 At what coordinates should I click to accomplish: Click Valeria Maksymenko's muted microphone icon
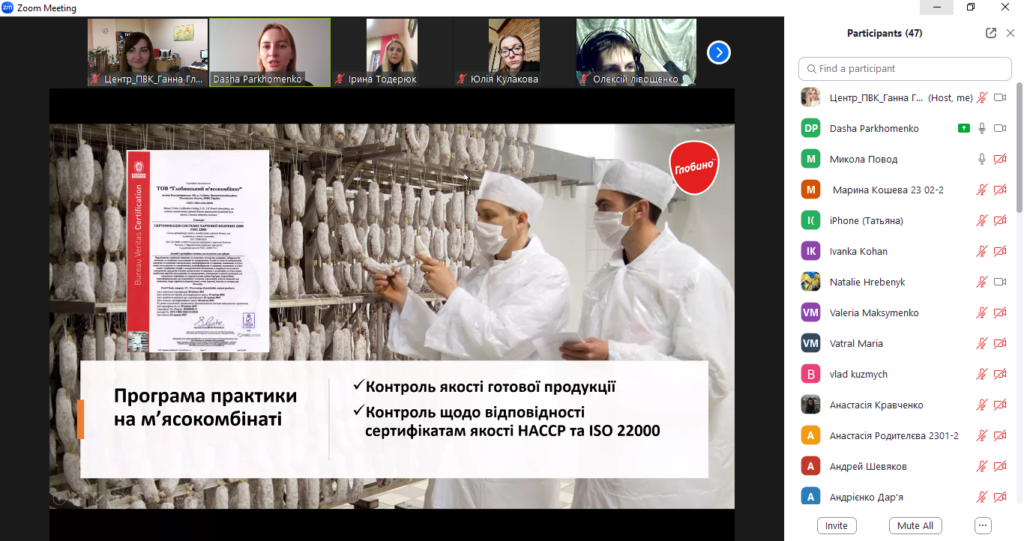(982, 313)
